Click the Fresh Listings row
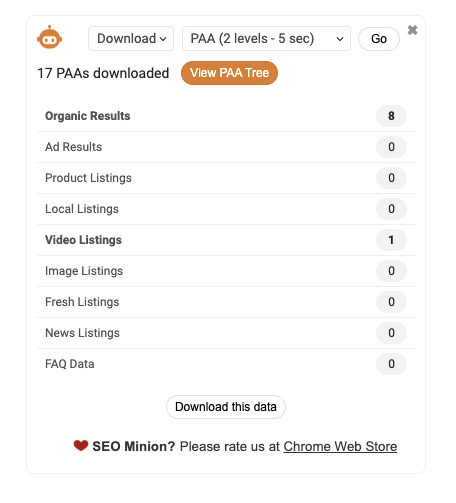This screenshot has height=503, width=456. [x=226, y=302]
